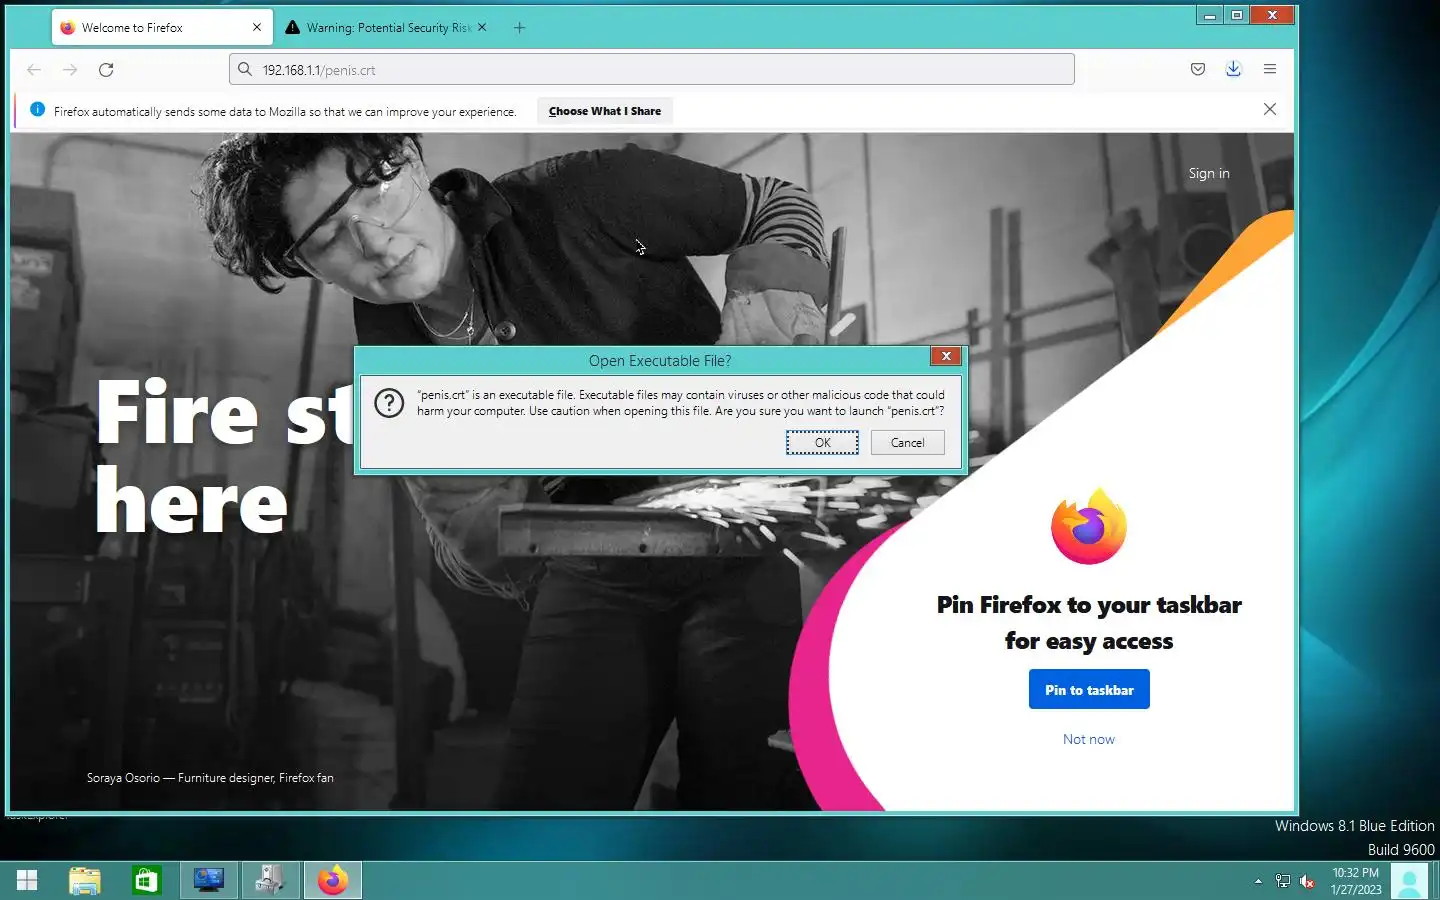Show hidden system tray icons arrow

tap(1258, 881)
